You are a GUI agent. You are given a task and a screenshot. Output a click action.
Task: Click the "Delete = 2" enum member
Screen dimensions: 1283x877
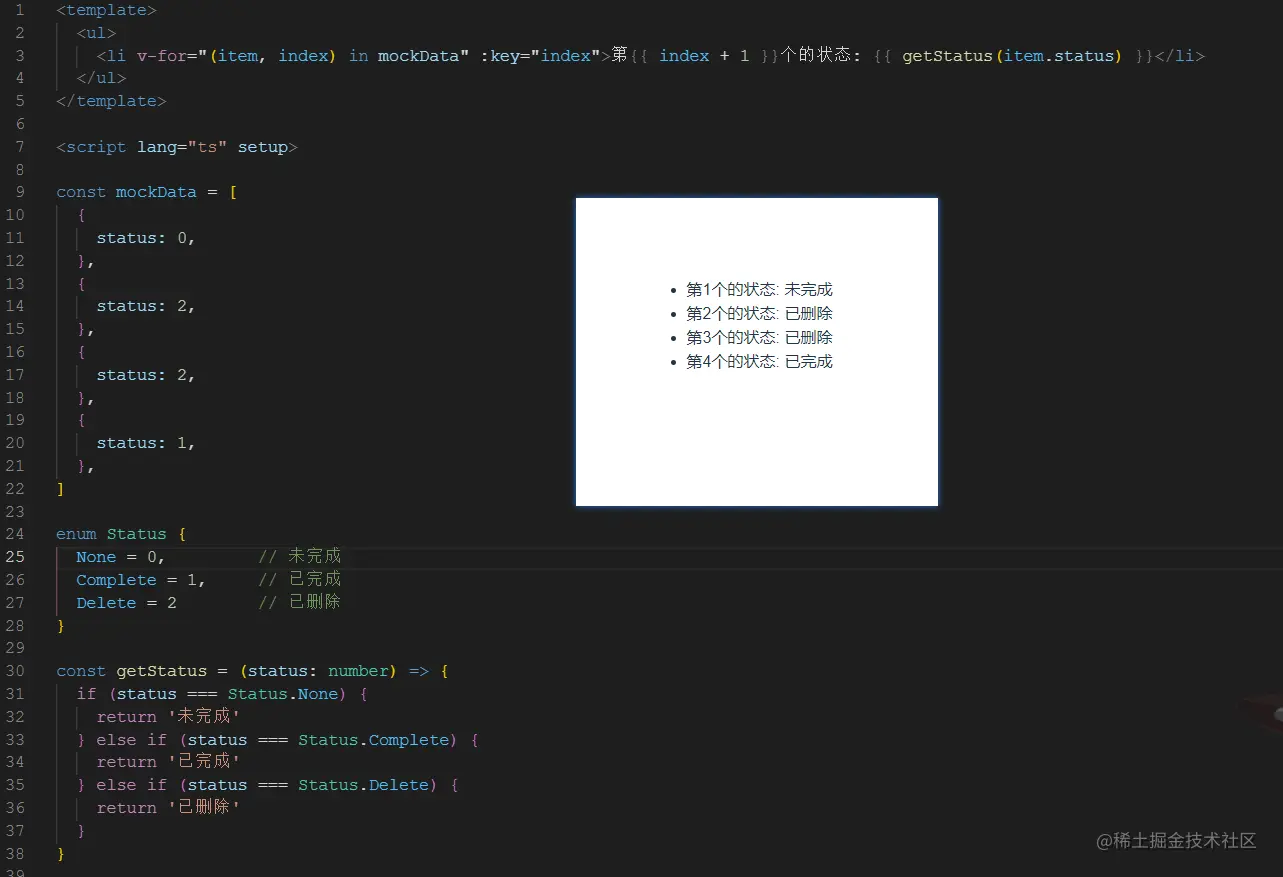tap(126, 603)
